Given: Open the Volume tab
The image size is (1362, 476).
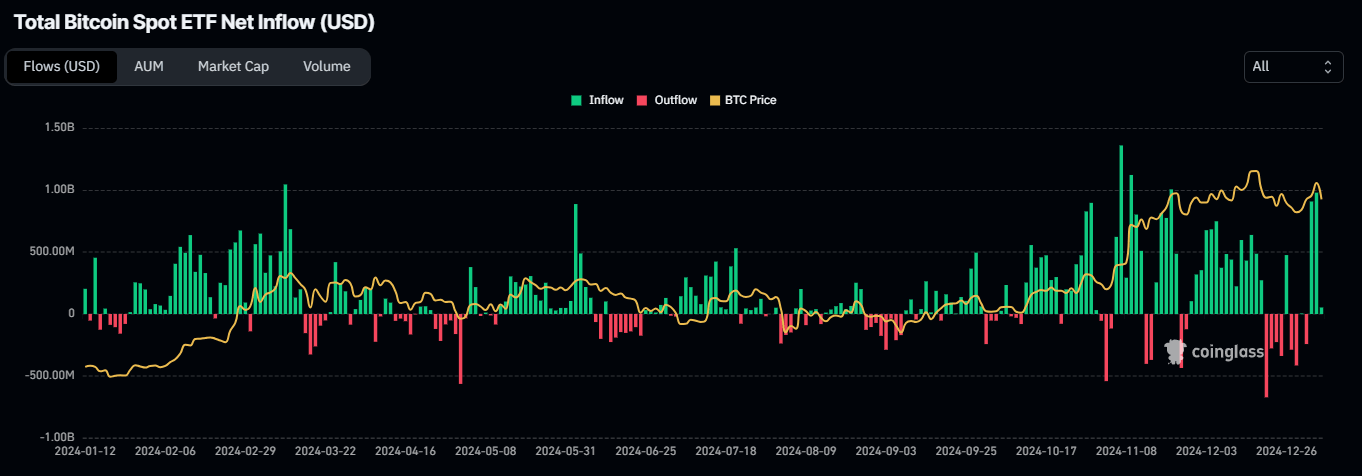Looking at the screenshot, I should coord(327,67).
